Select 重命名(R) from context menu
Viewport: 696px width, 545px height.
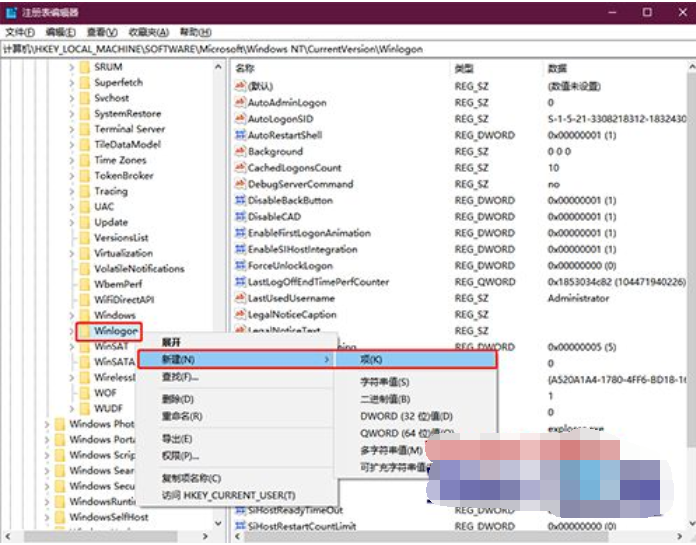181,416
